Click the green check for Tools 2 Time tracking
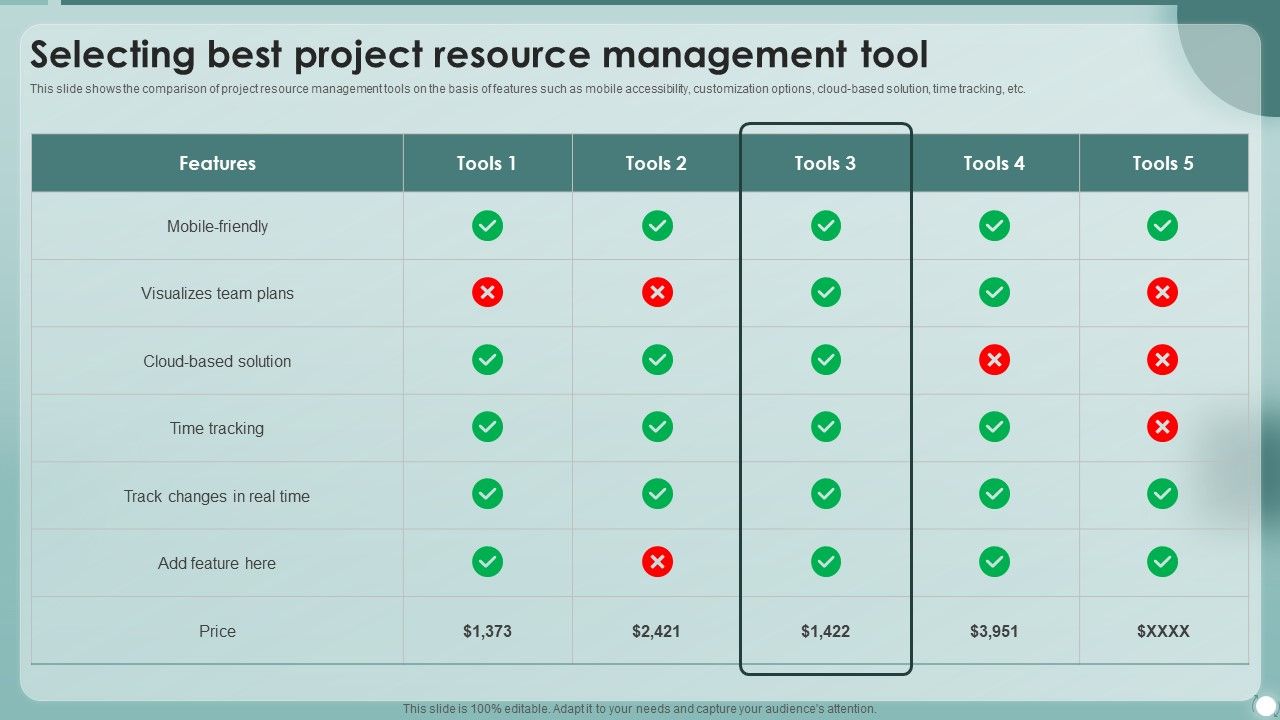 click(657, 427)
